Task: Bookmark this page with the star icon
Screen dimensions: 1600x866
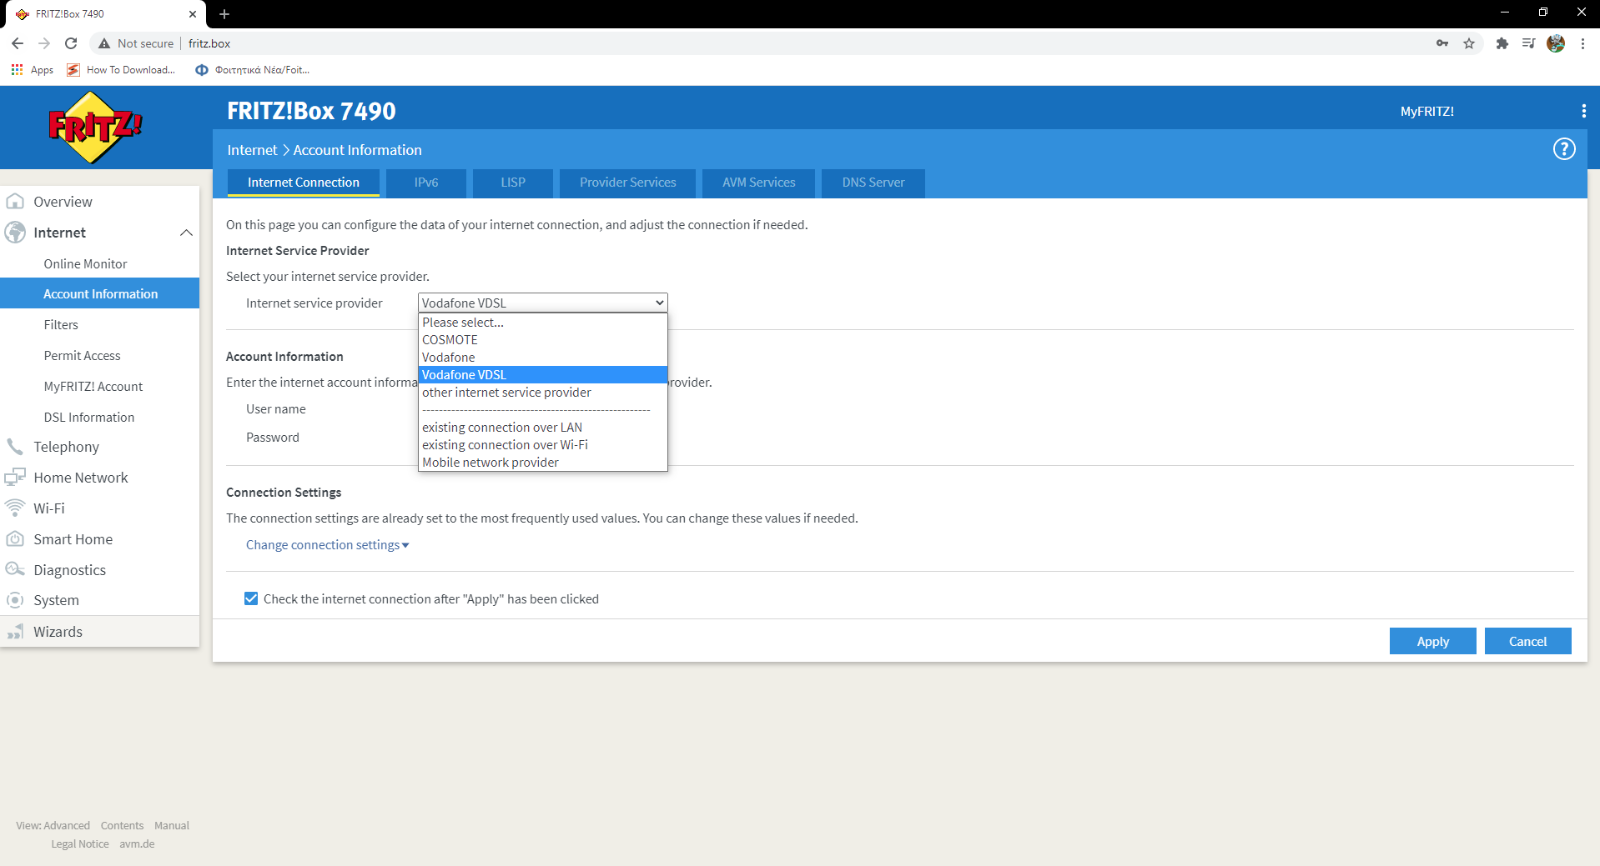Action: tap(1469, 43)
